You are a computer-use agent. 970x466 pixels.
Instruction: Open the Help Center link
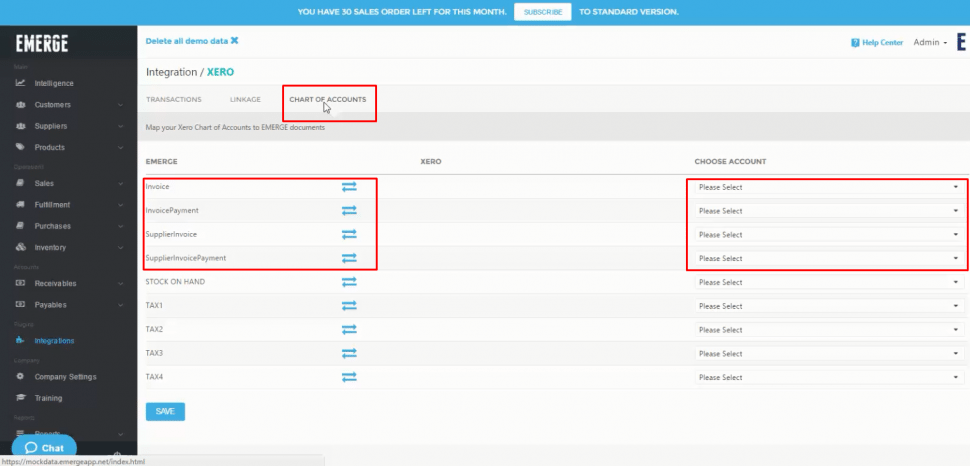click(x=877, y=43)
